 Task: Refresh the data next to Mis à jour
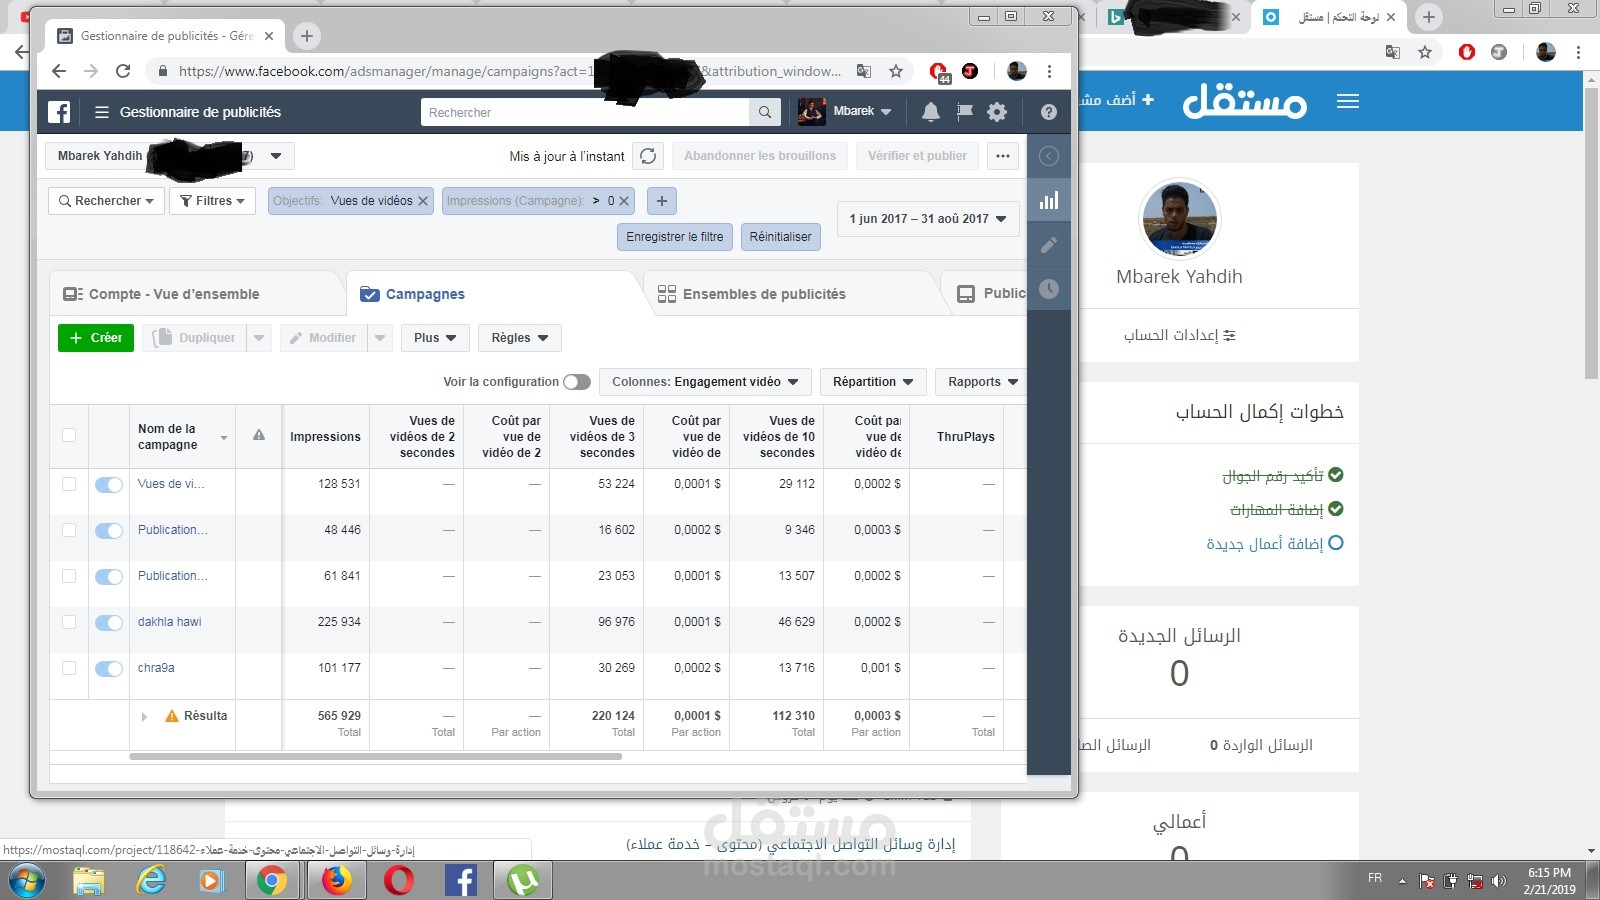(648, 156)
